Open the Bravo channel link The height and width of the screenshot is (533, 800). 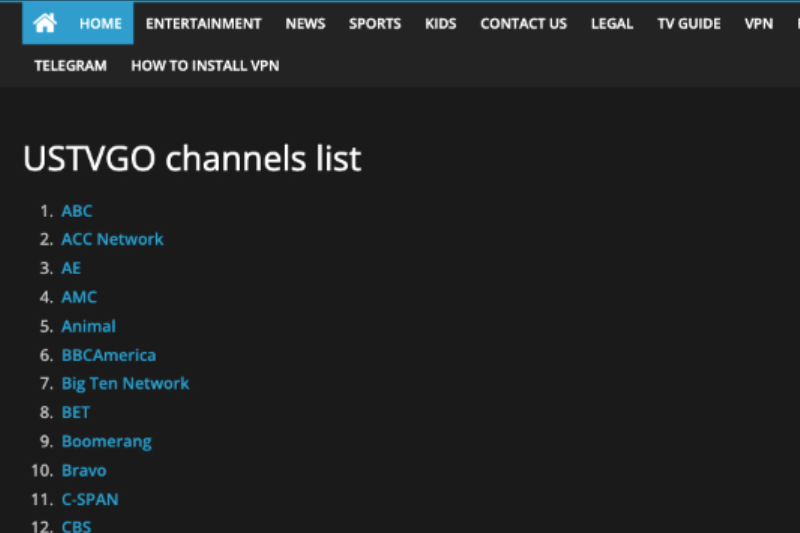[x=84, y=470]
